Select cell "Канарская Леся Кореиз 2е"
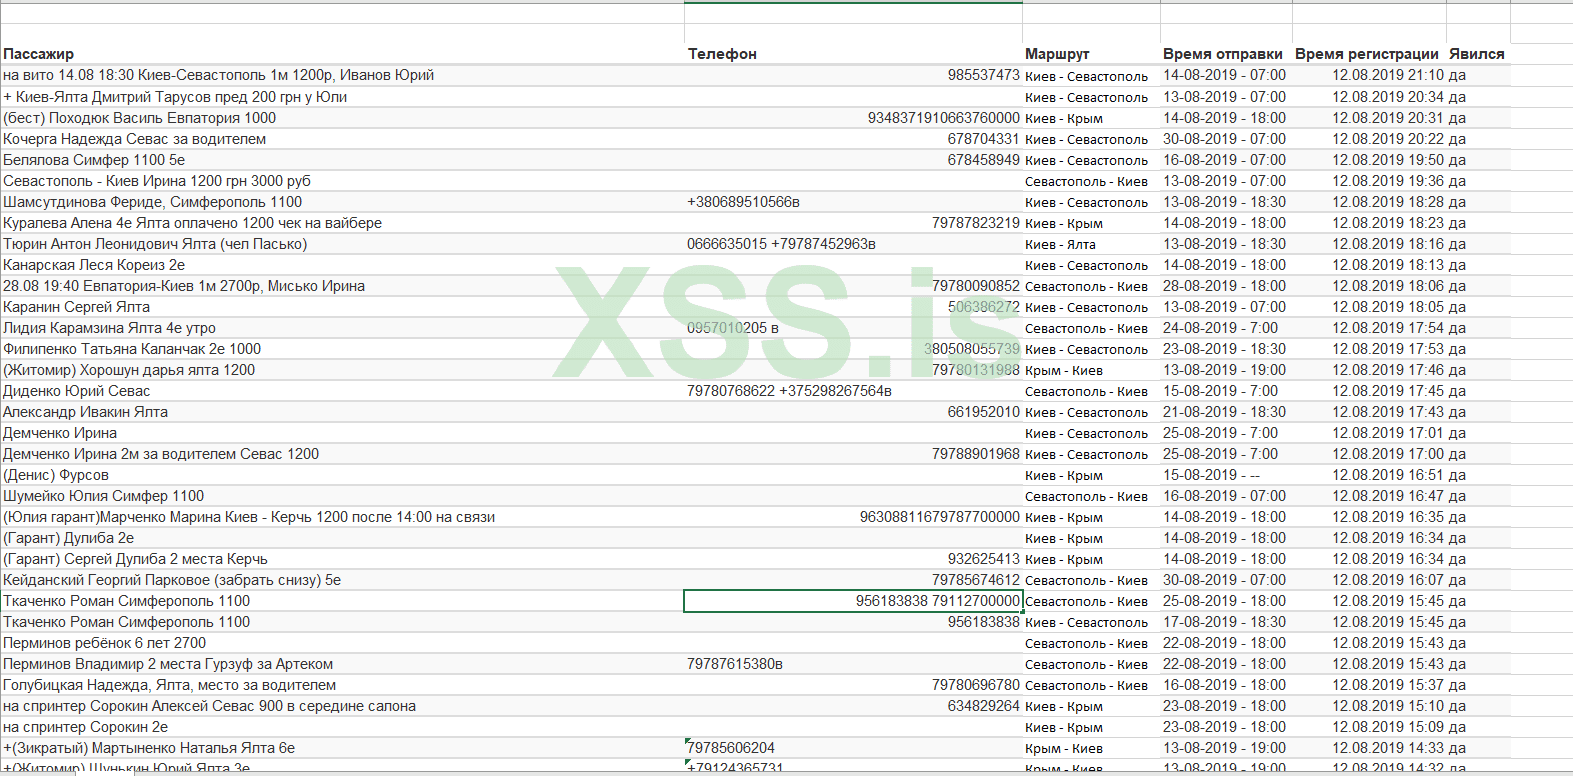Screen dimensions: 1573x776 click(94, 265)
